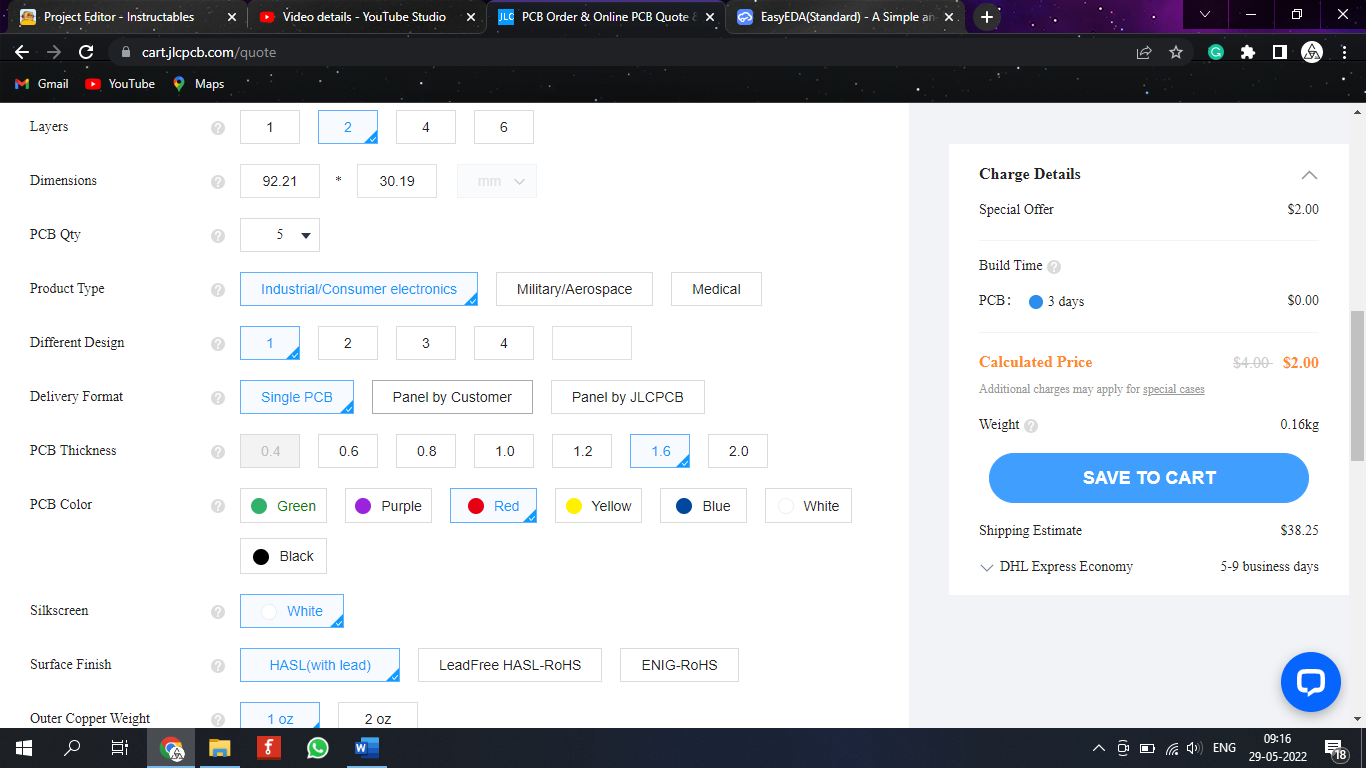Pick Yellow PCB color
Image resolution: width=1366 pixels, height=768 pixels.
tap(598, 506)
